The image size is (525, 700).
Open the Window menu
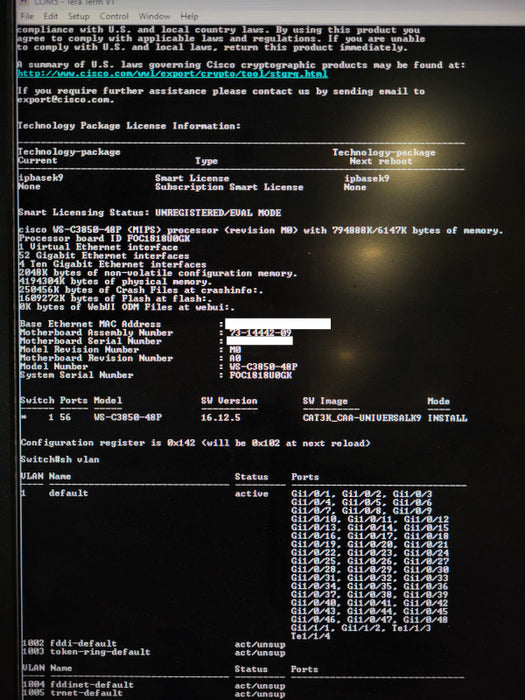(x=154, y=16)
